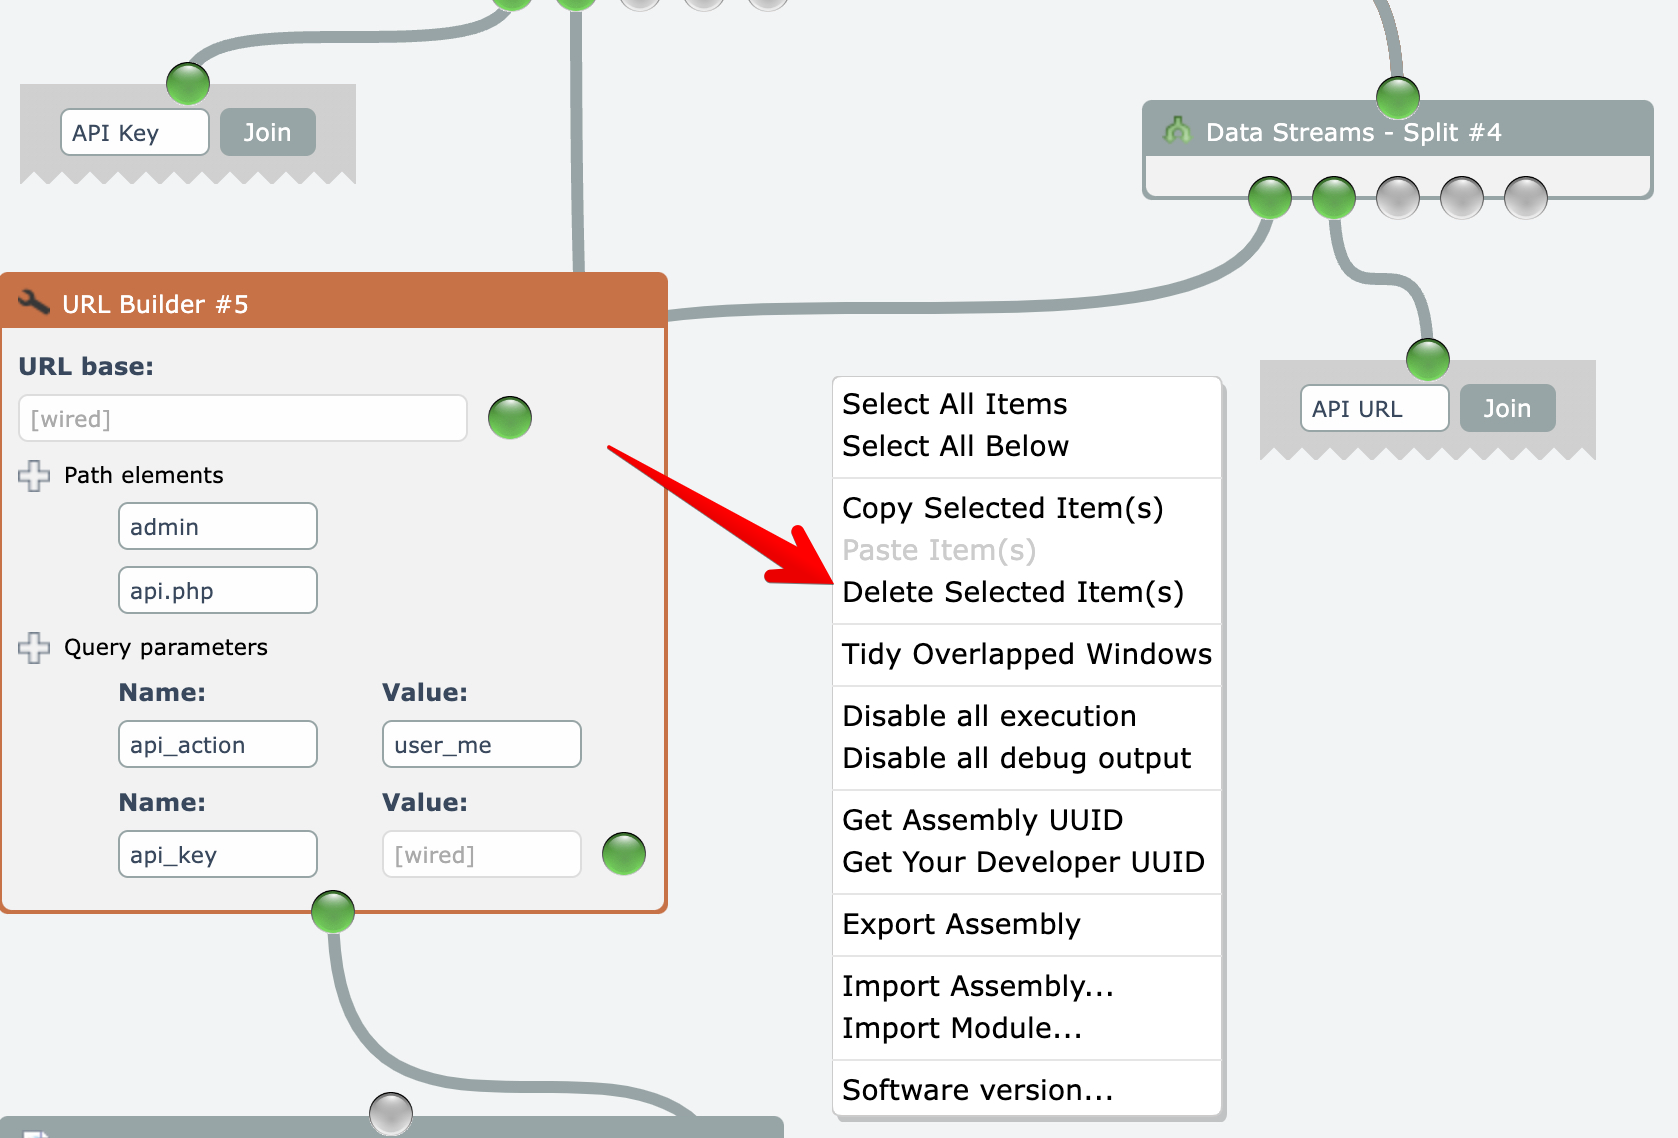The width and height of the screenshot is (1678, 1138).
Task: Select All Items from context menu
Action: point(955,404)
